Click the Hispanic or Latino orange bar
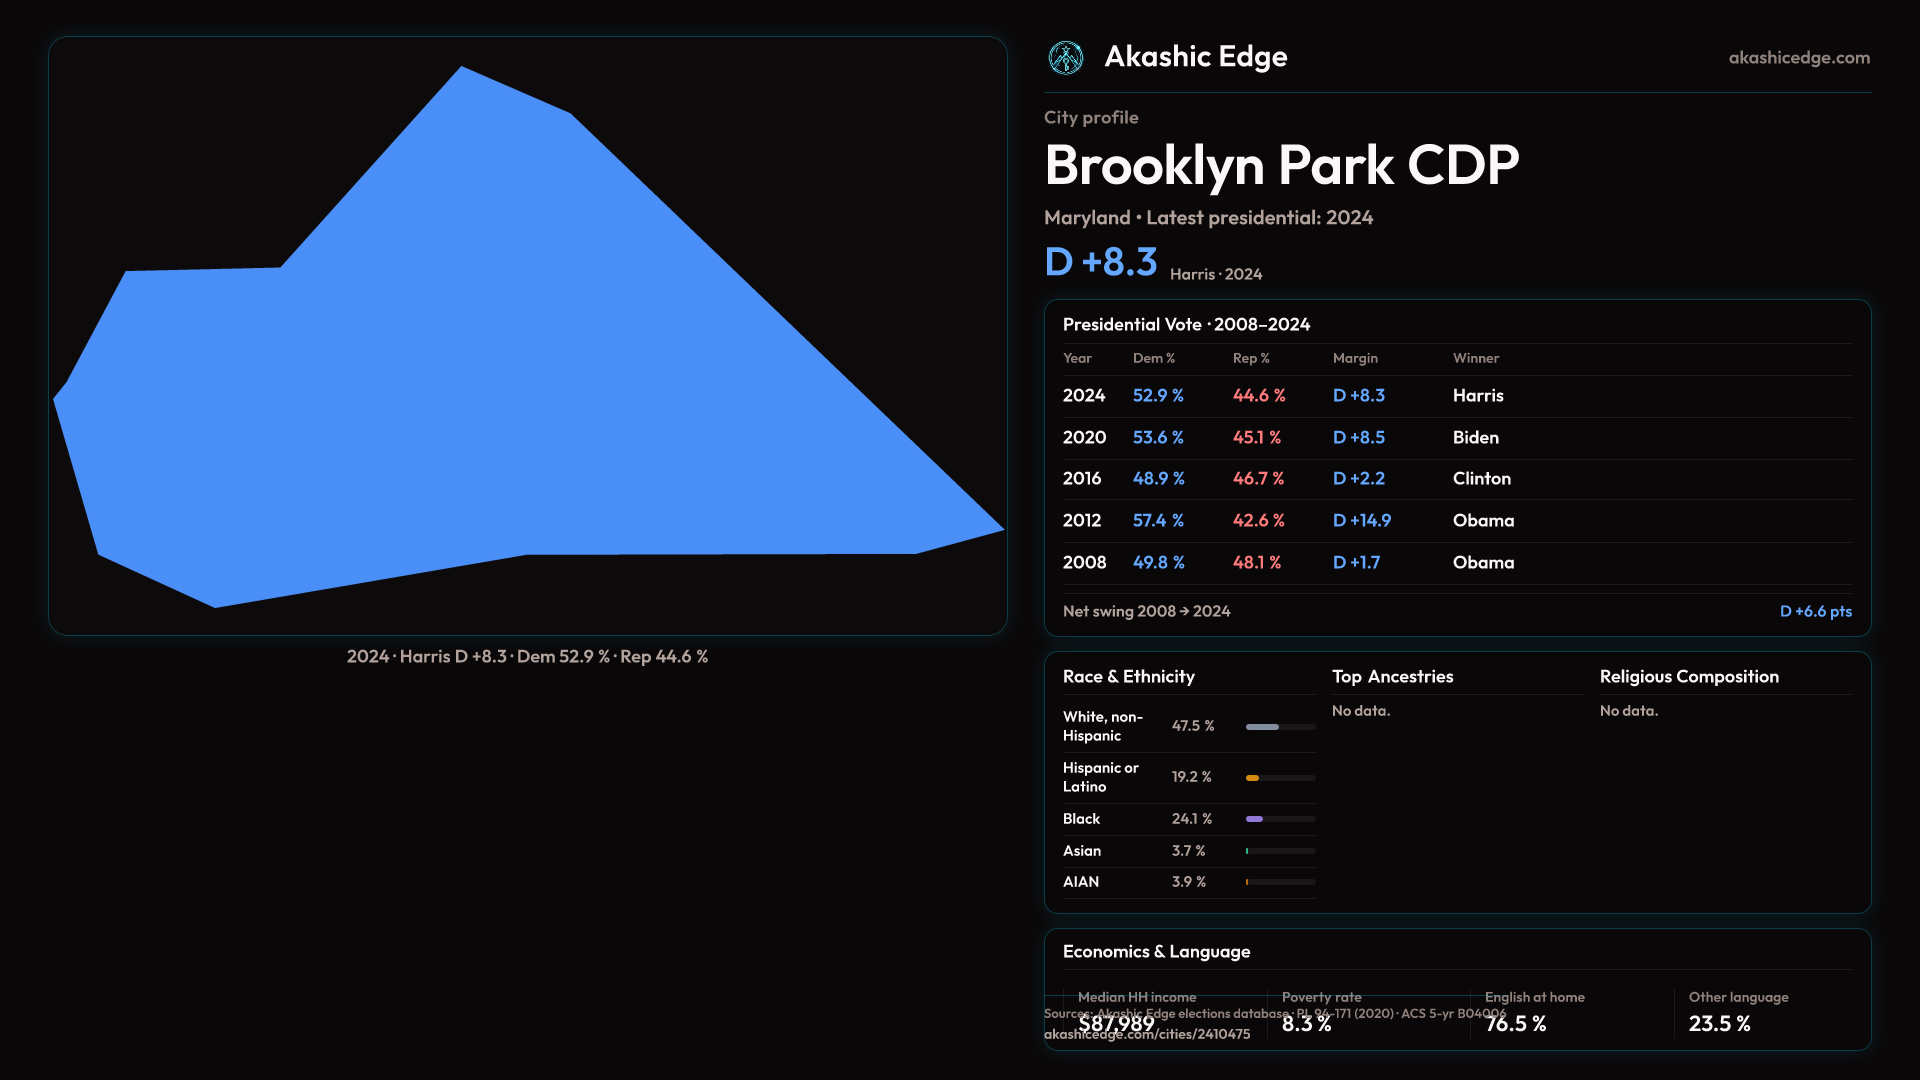 1252,778
